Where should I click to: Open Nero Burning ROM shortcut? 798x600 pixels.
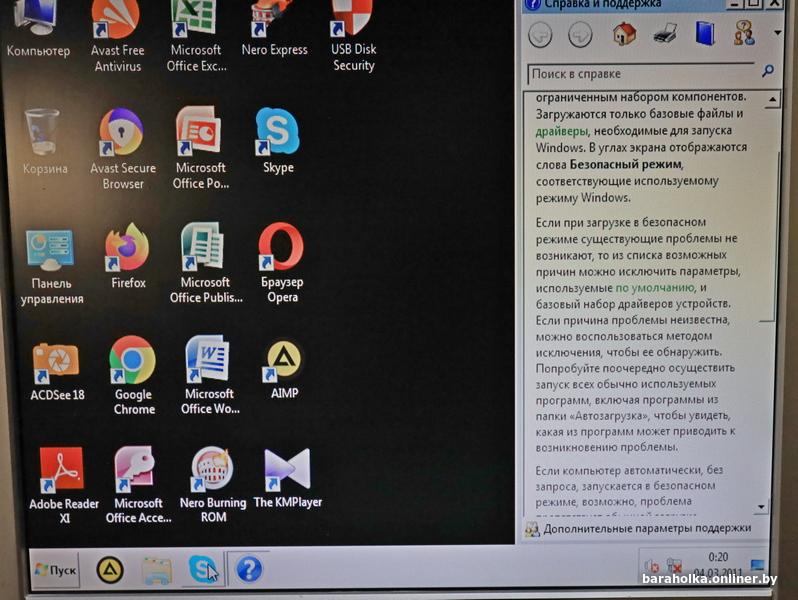[213, 485]
